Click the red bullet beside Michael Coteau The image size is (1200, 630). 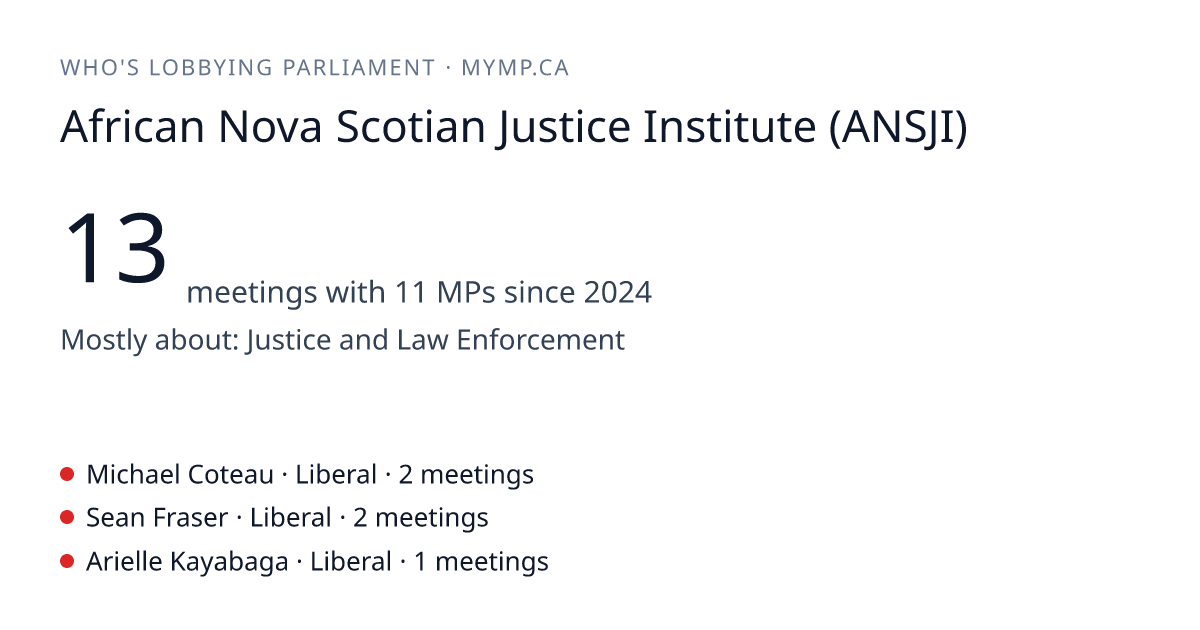pyautogui.click(x=67, y=474)
